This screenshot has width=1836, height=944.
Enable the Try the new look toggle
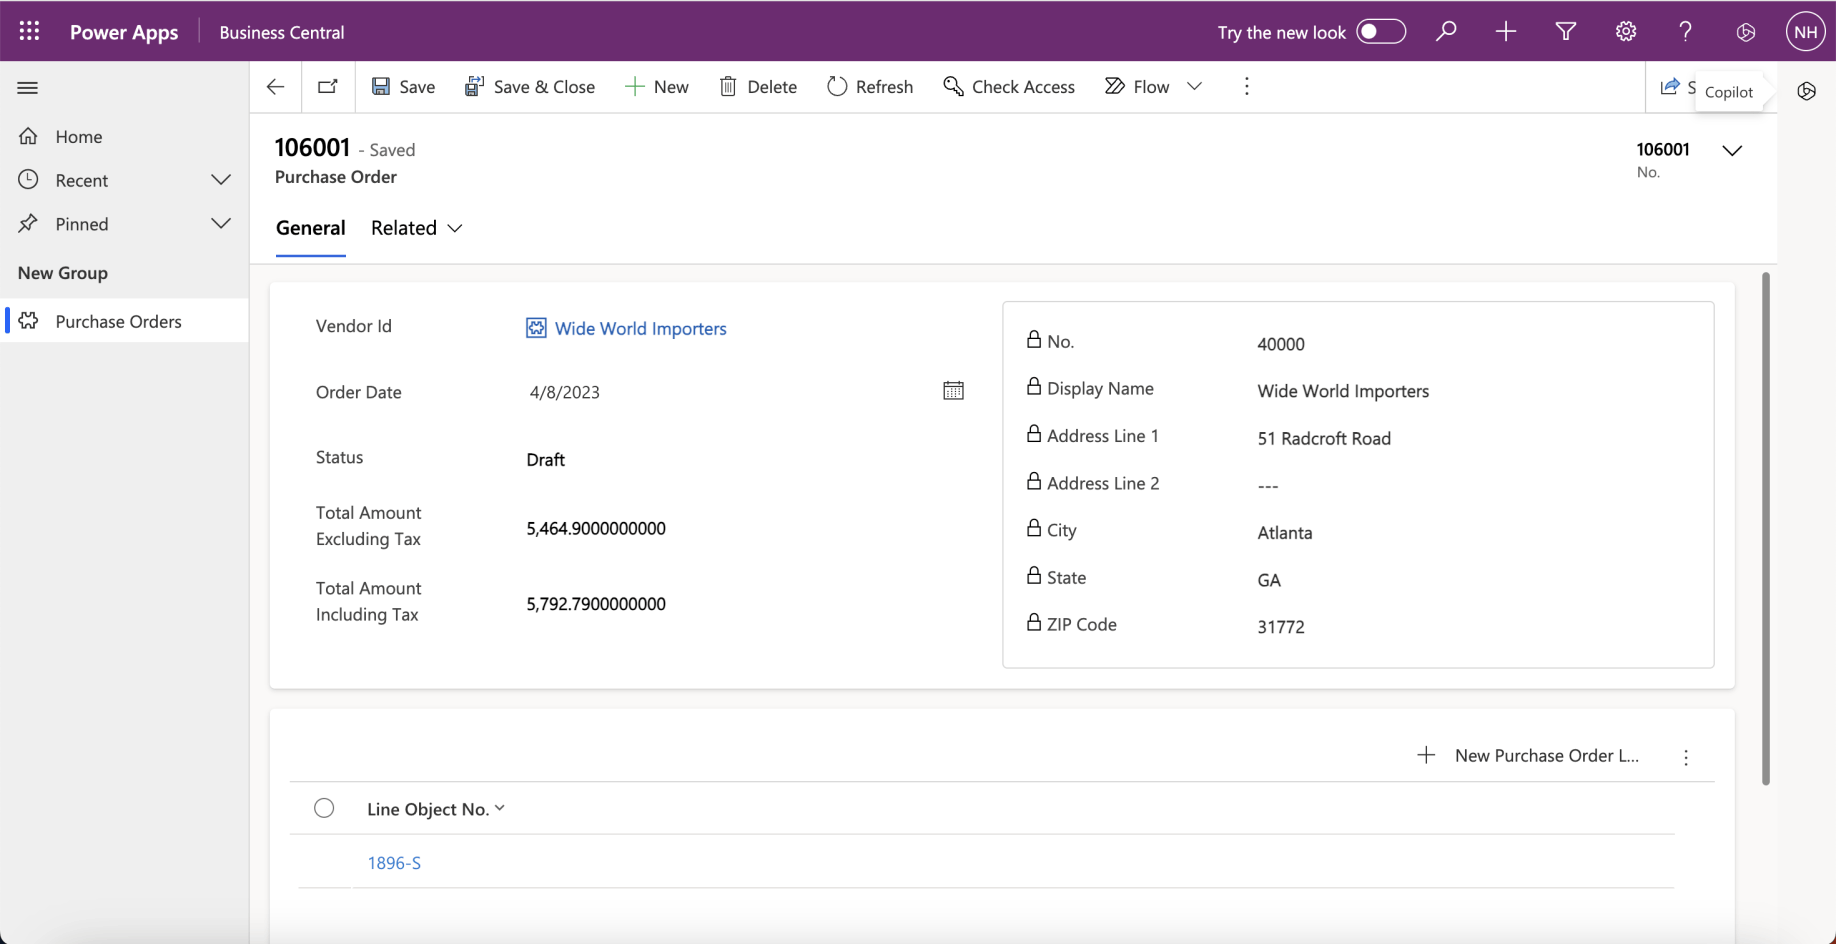point(1381,32)
